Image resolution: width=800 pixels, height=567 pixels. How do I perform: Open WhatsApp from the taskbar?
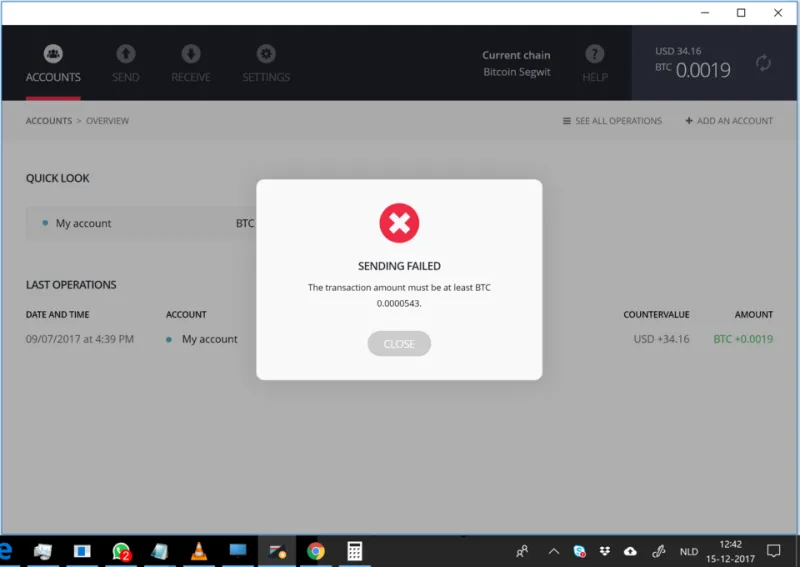tap(121, 551)
